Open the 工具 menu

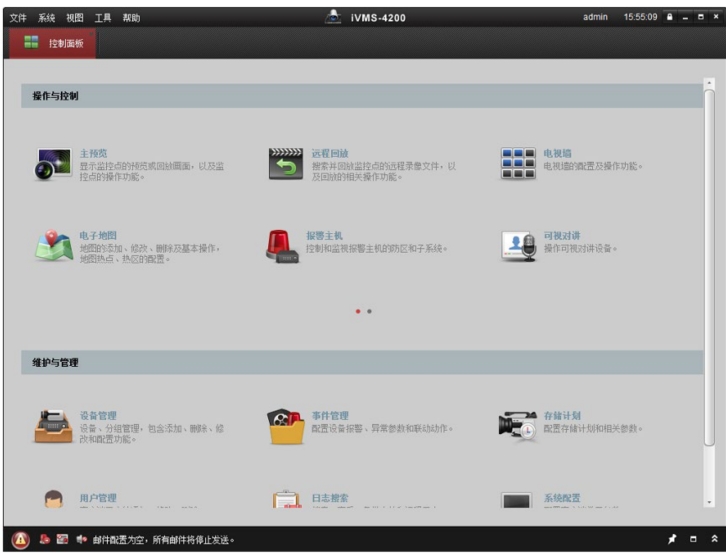coord(103,18)
